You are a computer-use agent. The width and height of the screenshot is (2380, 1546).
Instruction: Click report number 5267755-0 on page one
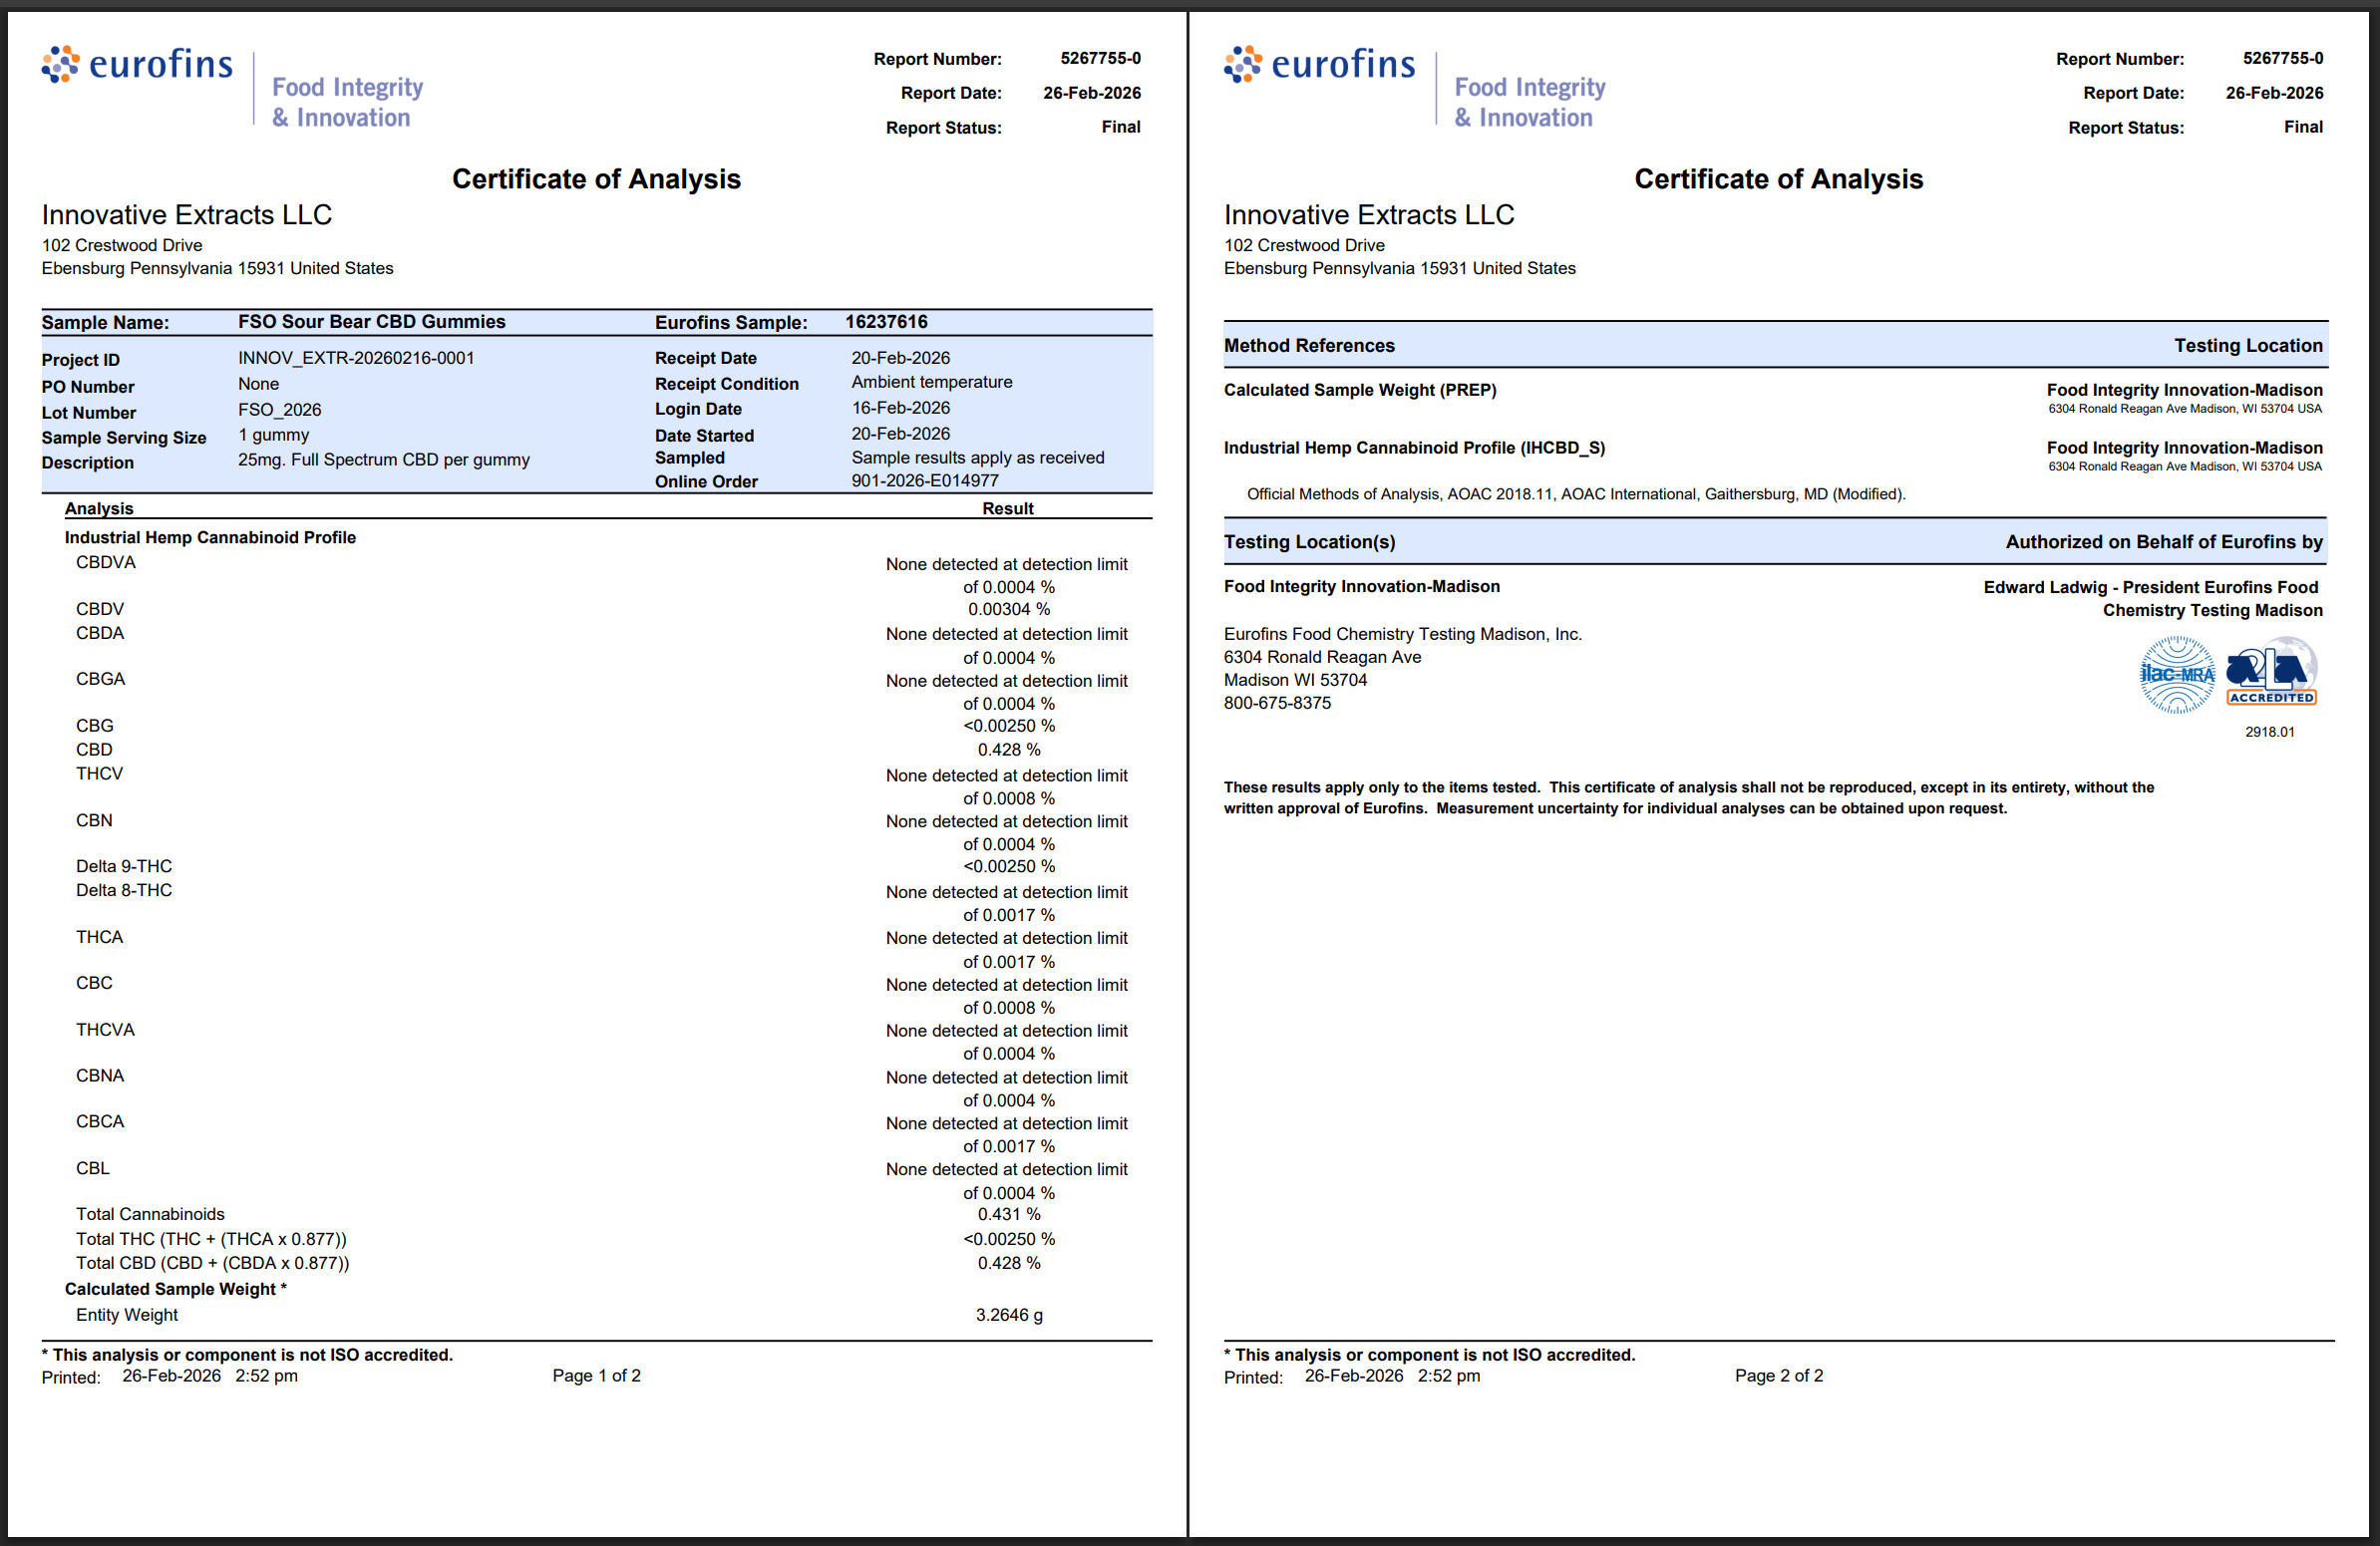(x=1100, y=58)
